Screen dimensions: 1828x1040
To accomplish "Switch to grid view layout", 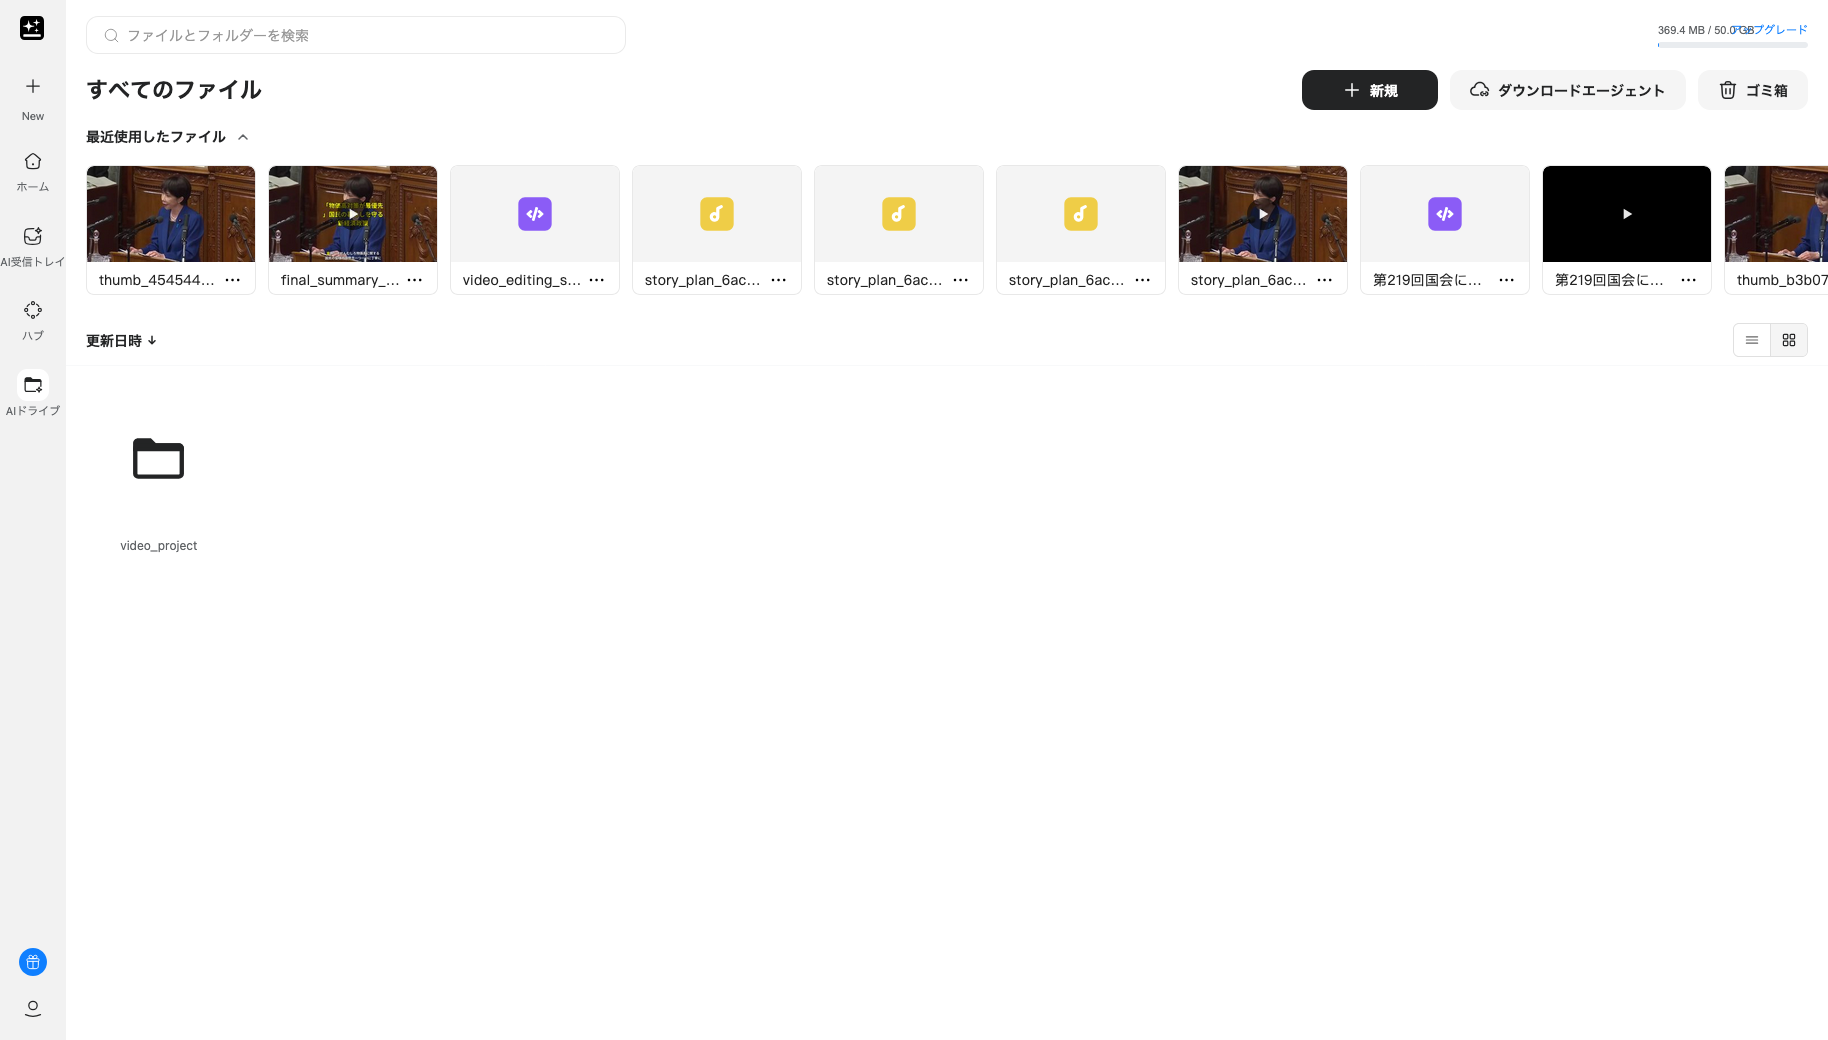I will pos(1789,340).
